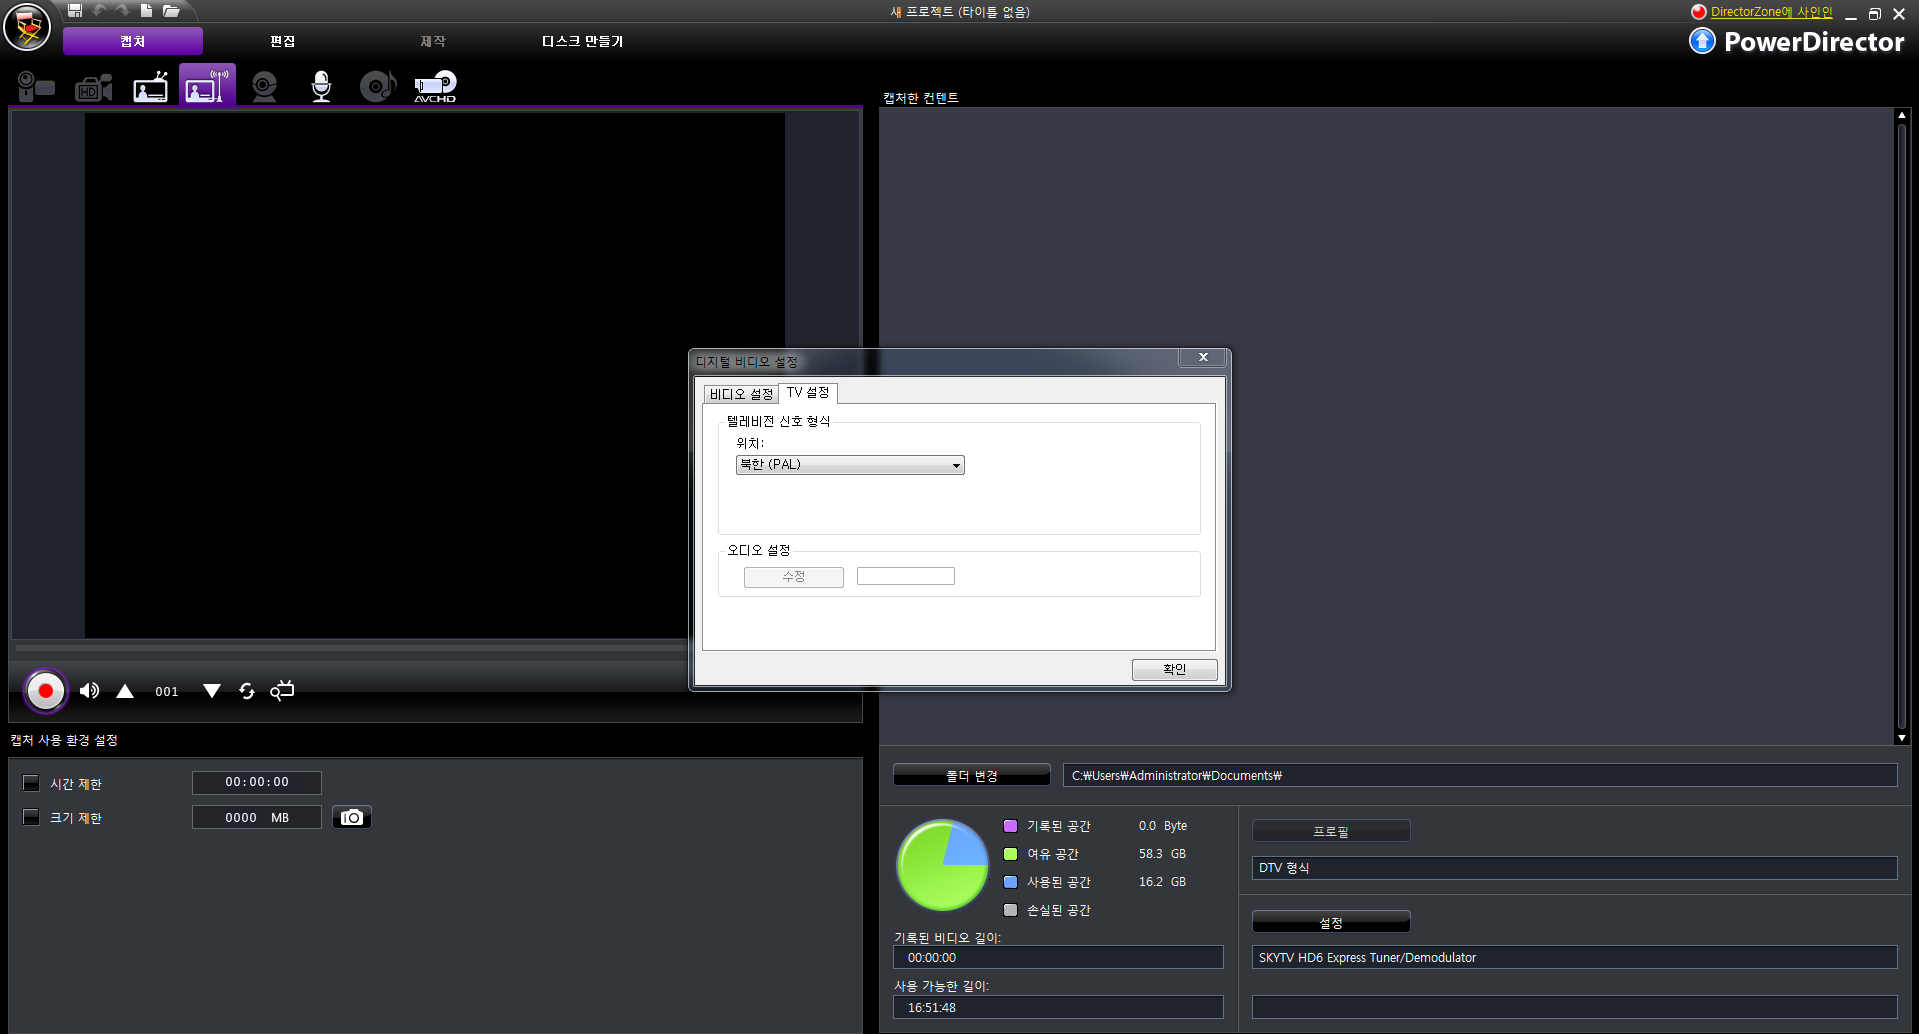Start recording with the red record button
The image size is (1919, 1034).
tap(46, 691)
